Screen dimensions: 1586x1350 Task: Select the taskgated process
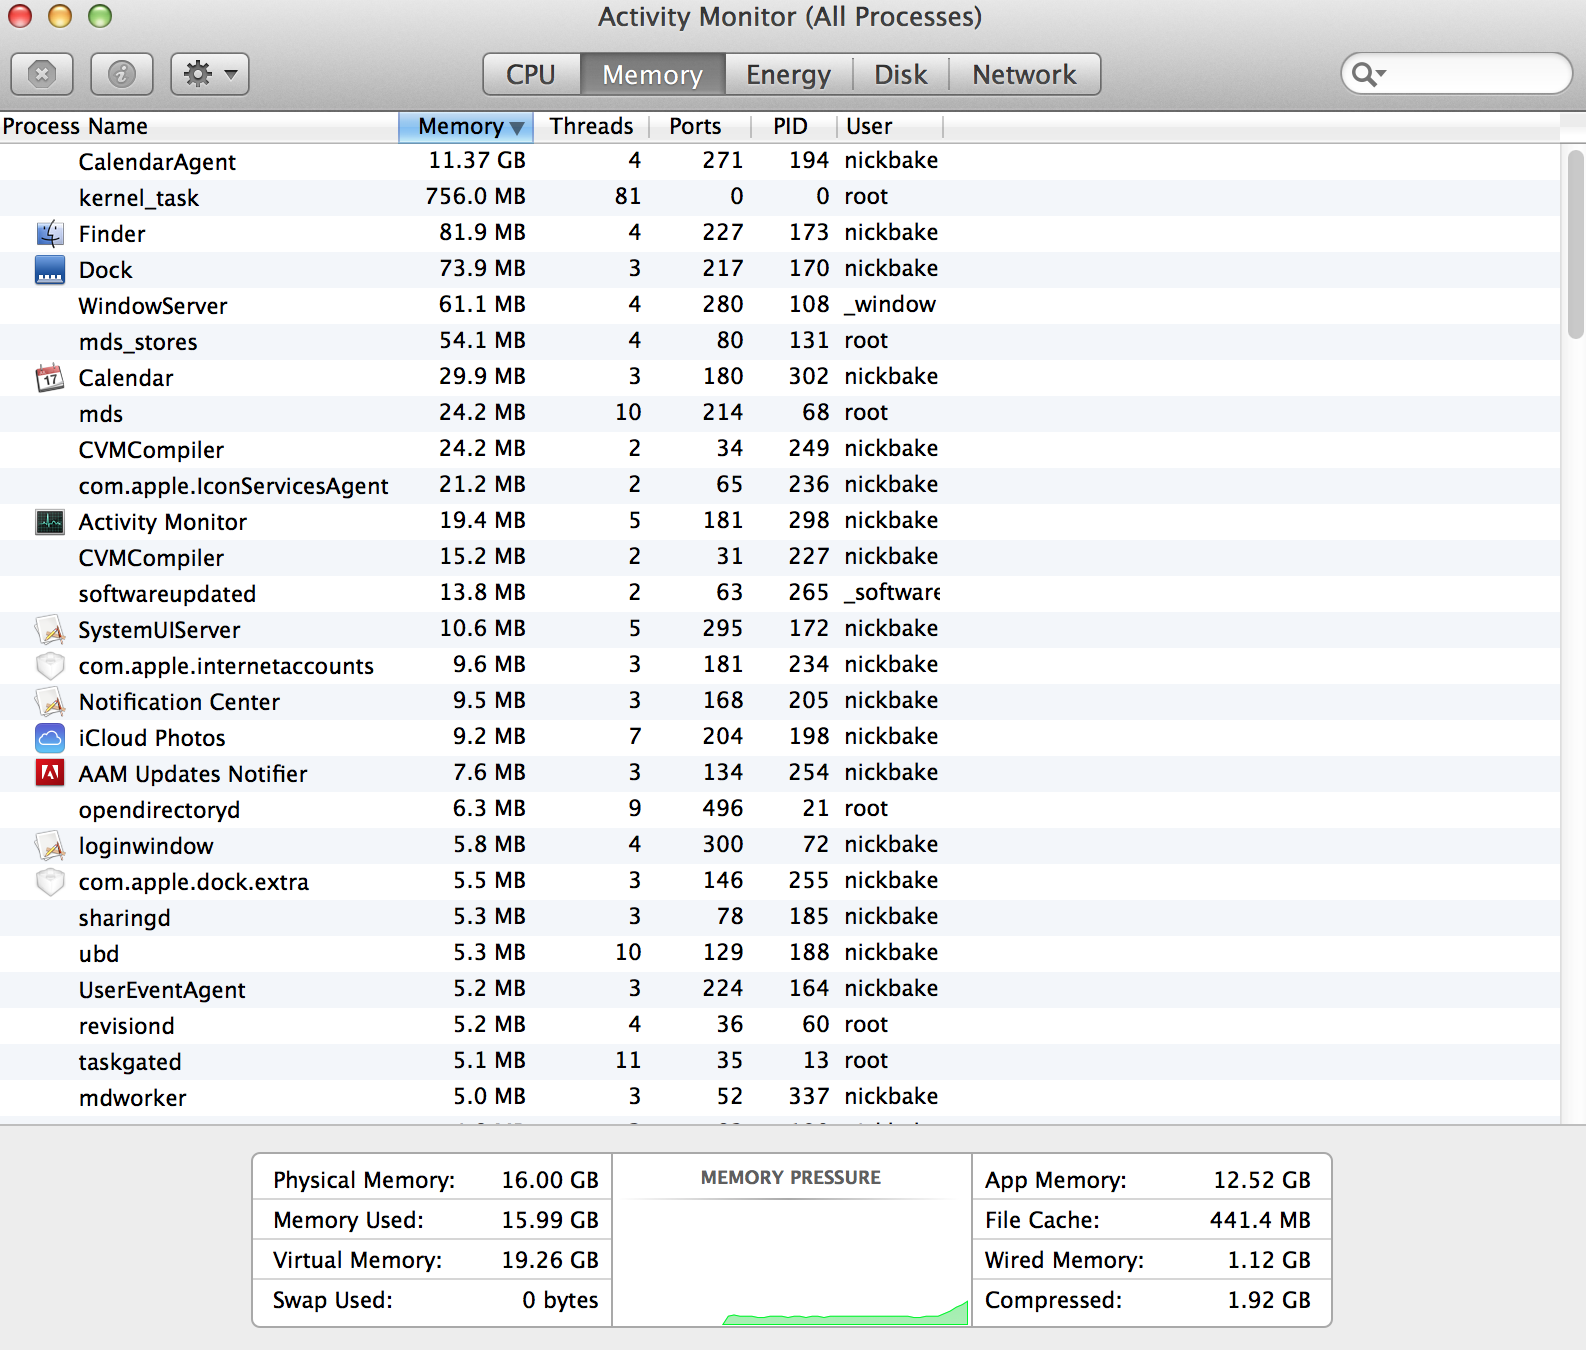point(780,1062)
